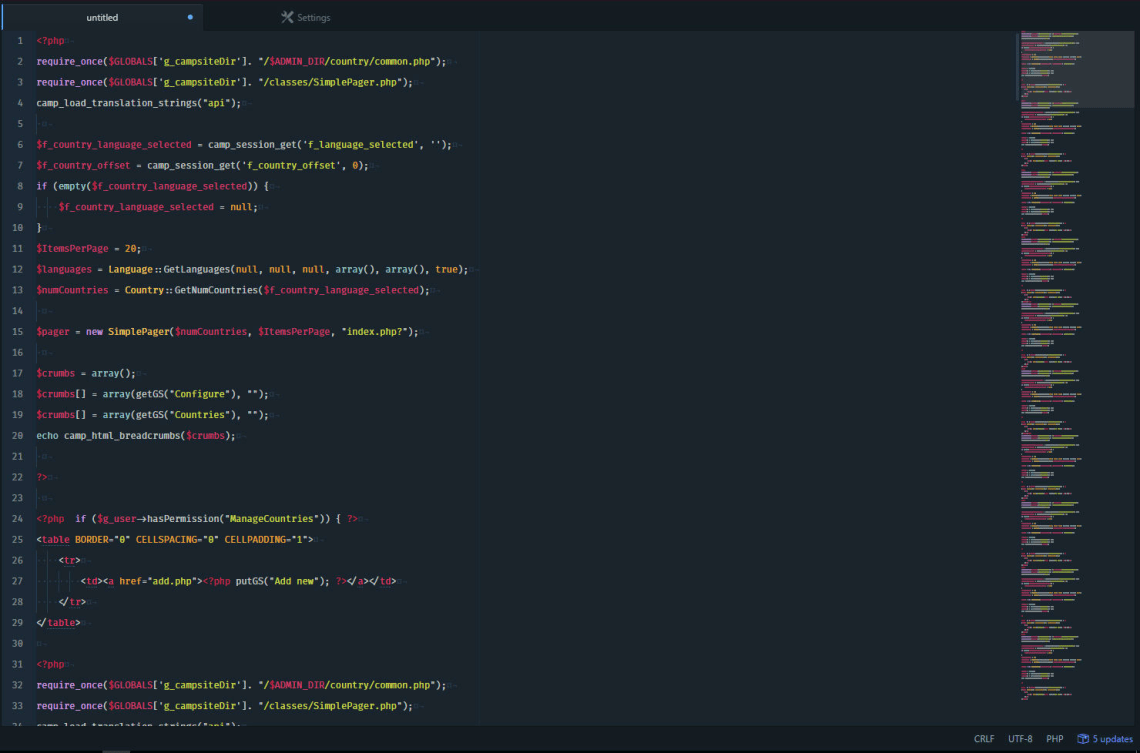Screen dimensions: 1140x753
Task: Click SimplePager on line 15
Action: [138, 331]
